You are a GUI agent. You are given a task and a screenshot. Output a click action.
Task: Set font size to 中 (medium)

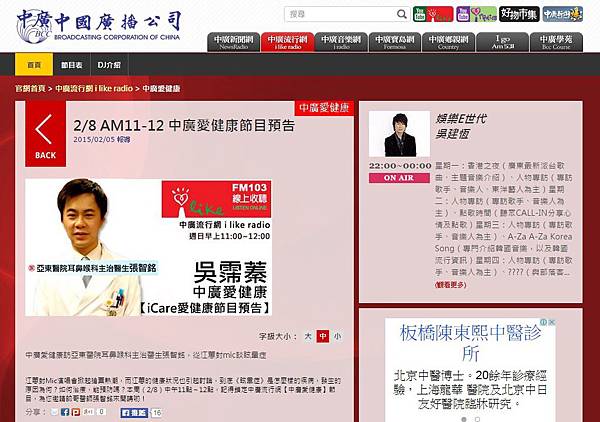point(323,336)
